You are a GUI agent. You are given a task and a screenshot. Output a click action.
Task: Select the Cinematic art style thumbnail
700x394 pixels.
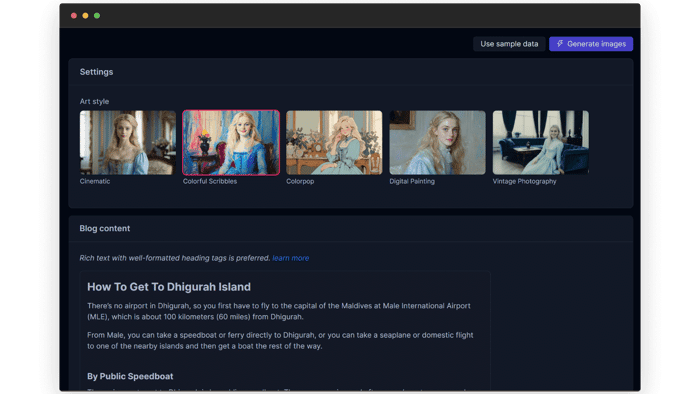128,142
